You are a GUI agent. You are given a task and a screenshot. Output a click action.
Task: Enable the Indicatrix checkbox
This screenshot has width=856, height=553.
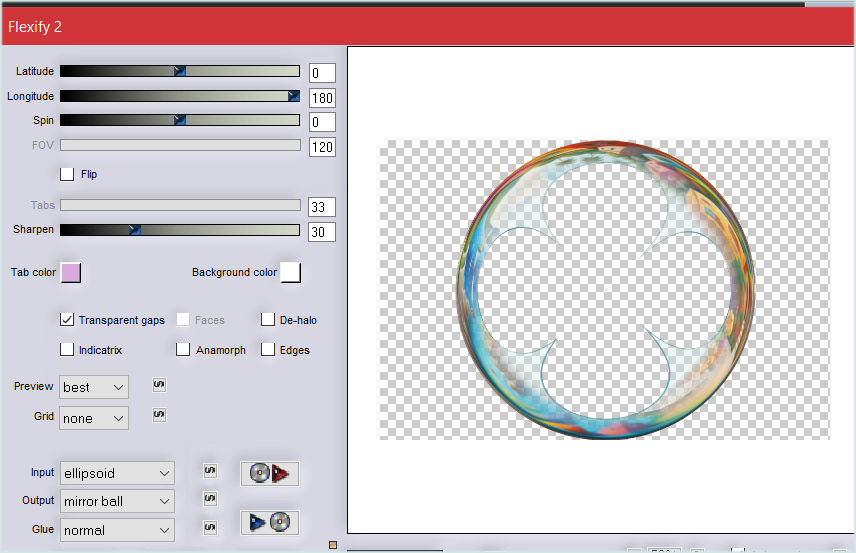click(x=67, y=349)
